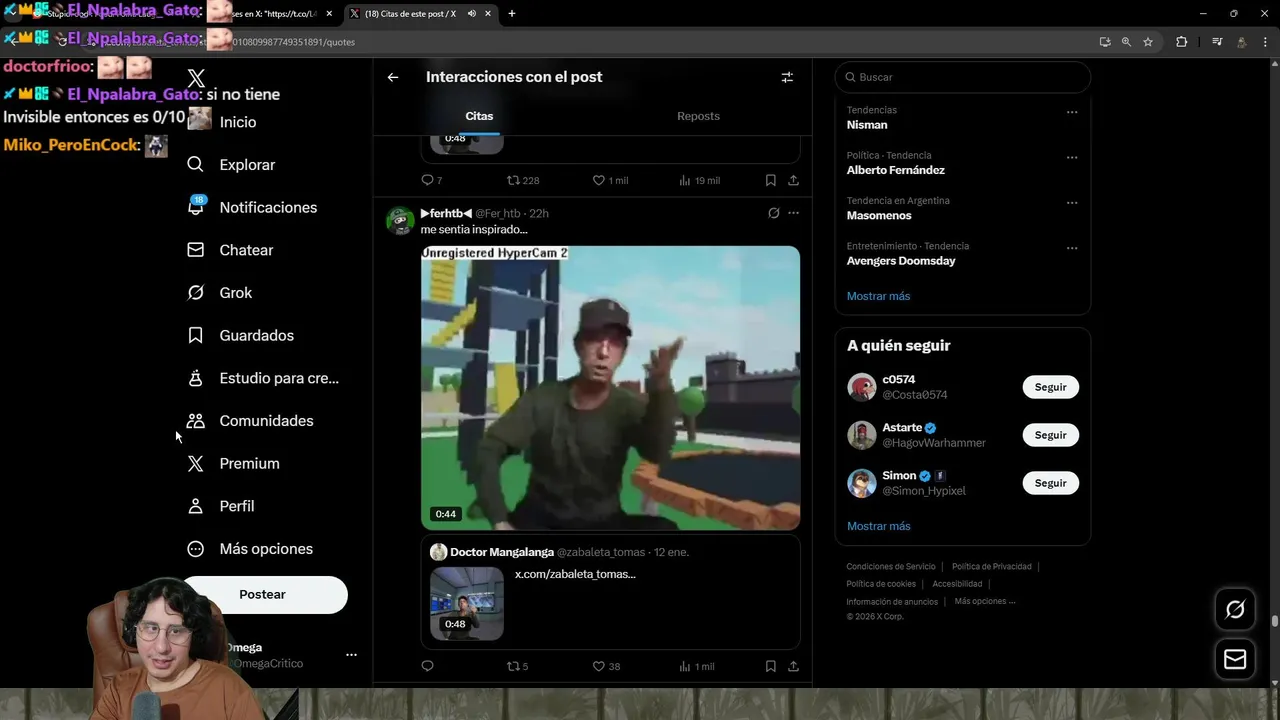Play the Unregistered HyperCam video
Screen dimensions: 1280x720
pos(610,388)
